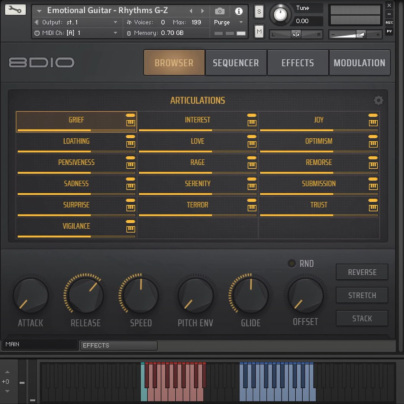Click the Tune knob
The height and width of the screenshot is (404, 404).
[x=280, y=14]
